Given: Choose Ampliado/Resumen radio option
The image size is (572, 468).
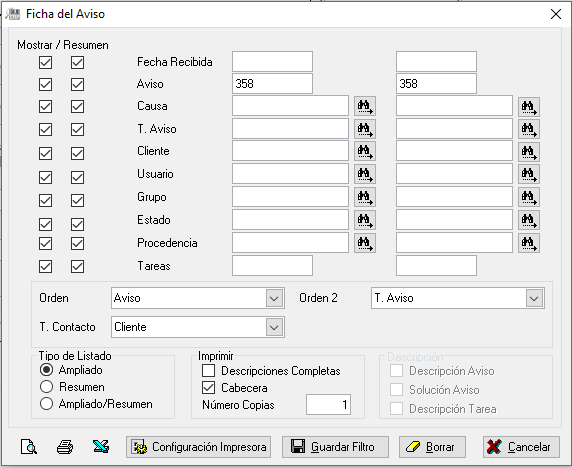Looking at the screenshot, I should coord(46,404).
